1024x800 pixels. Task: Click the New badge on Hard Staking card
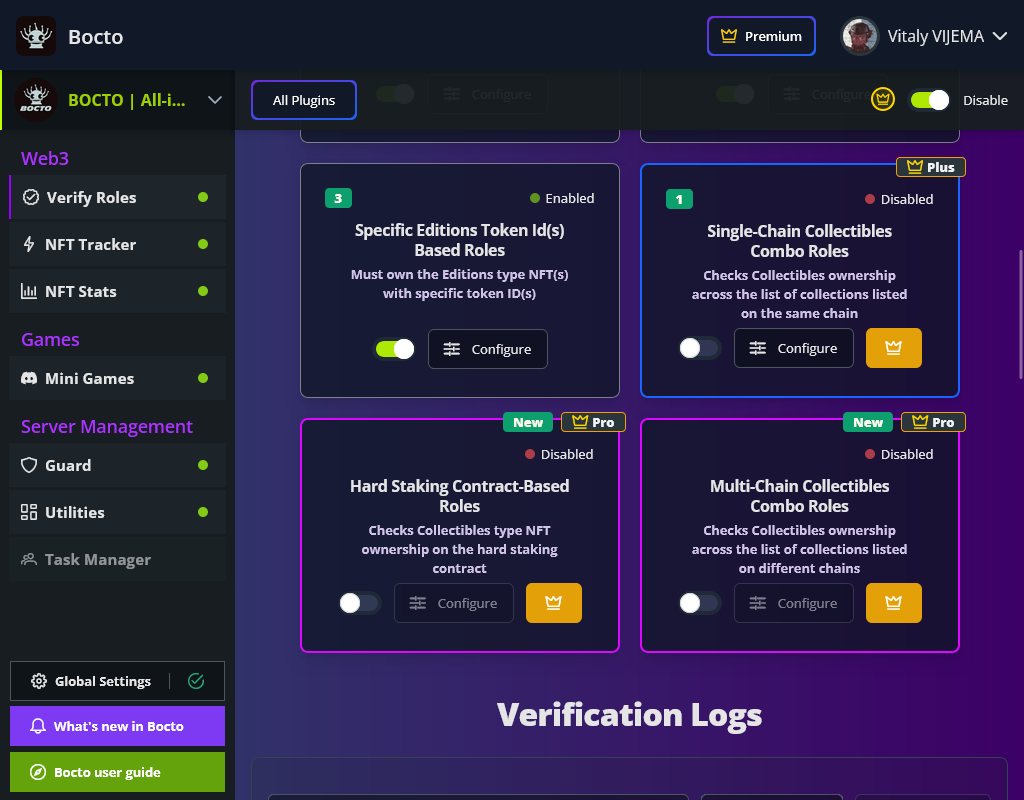[x=528, y=422]
